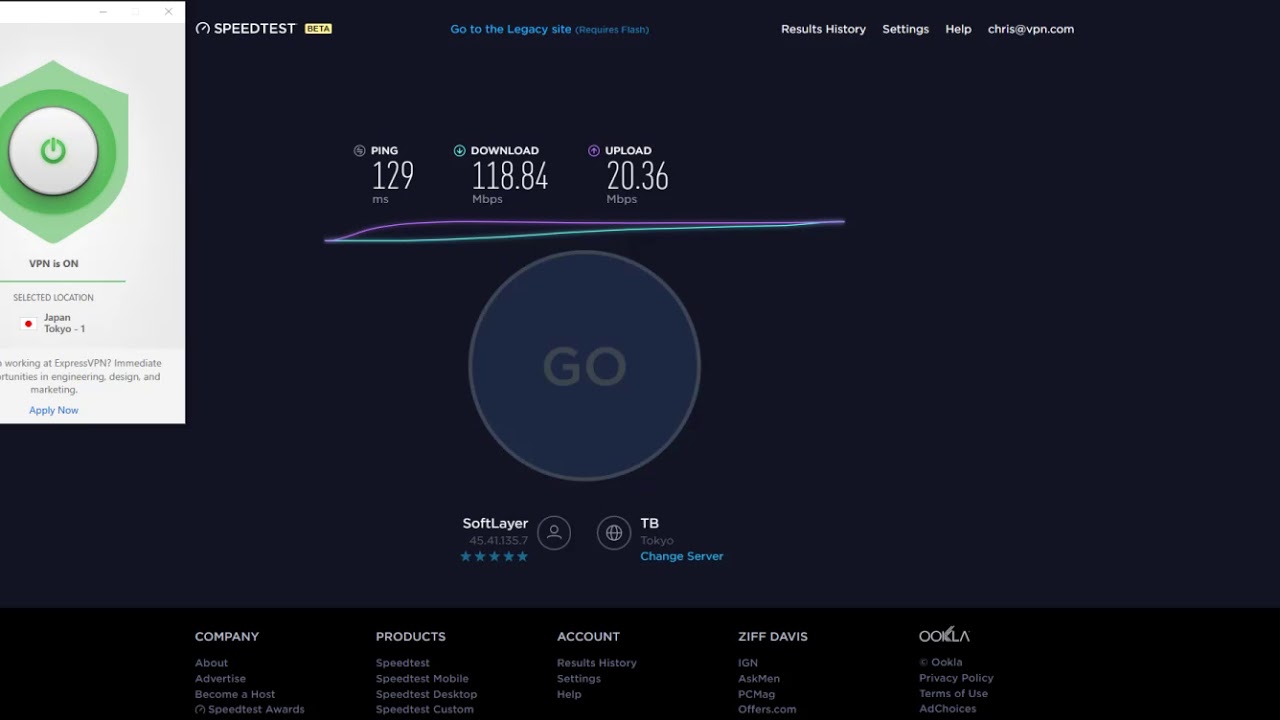Click the SoftLayer user profile icon
Image resolution: width=1280 pixels, height=720 pixels.
pos(554,533)
